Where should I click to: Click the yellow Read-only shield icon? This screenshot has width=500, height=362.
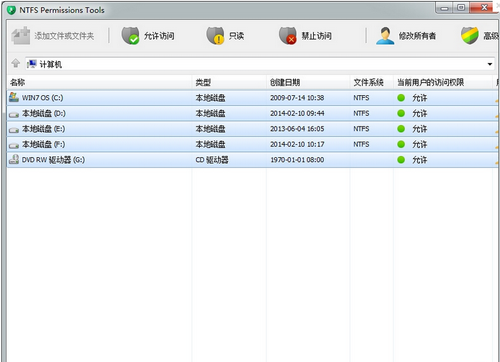(215, 36)
